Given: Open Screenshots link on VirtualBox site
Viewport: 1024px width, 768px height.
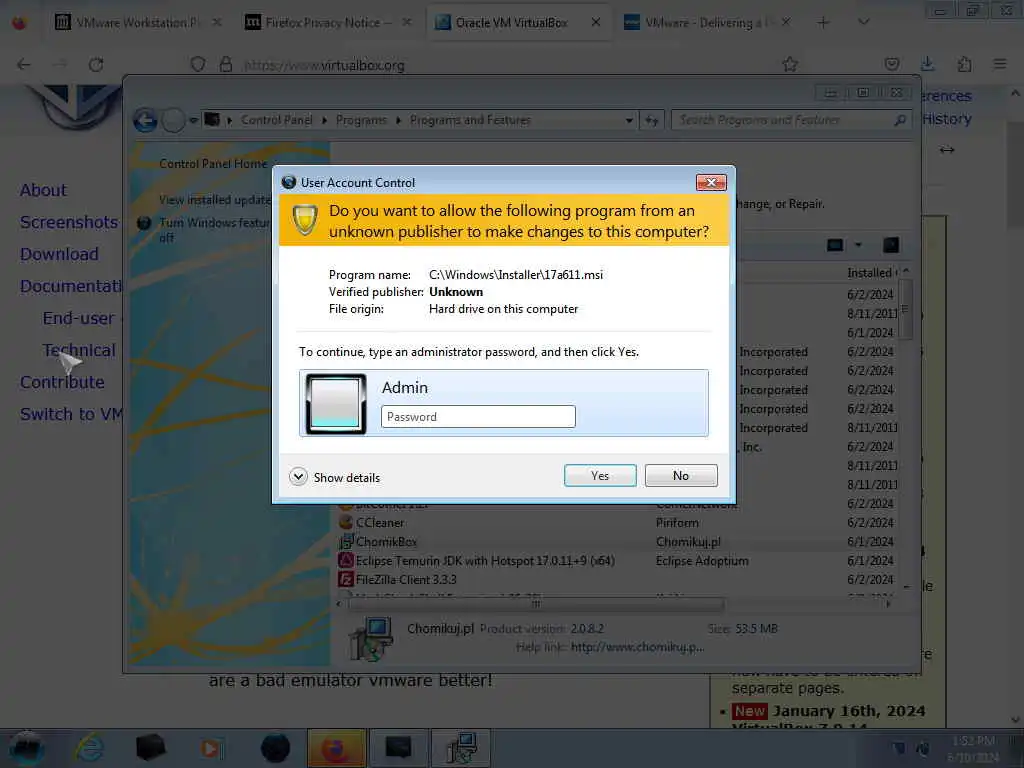Looking at the screenshot, I should tap(69, 222).
